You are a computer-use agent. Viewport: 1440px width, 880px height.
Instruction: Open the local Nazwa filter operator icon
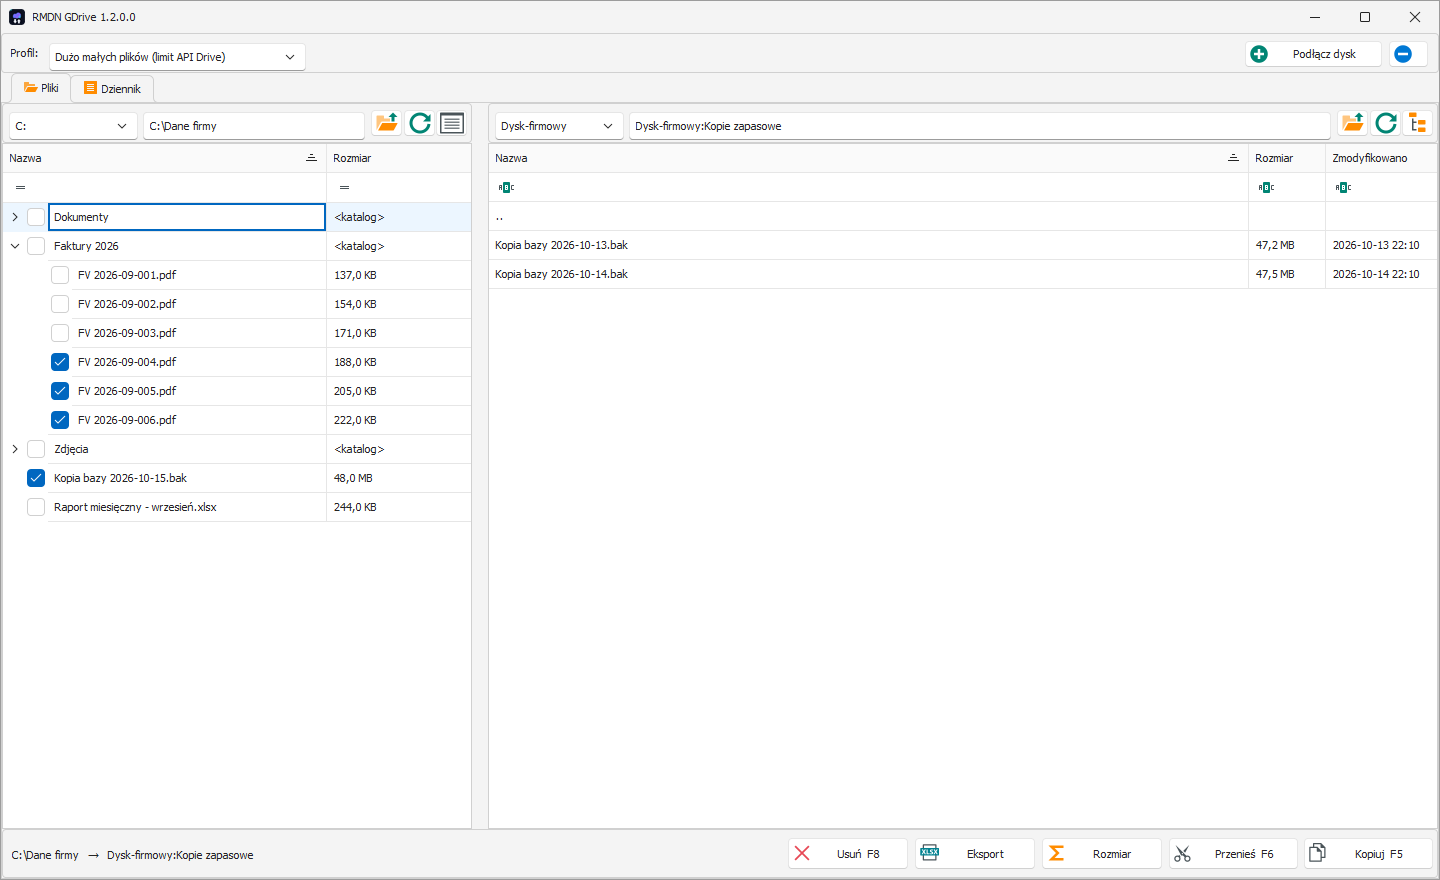(x=20, y=187)
